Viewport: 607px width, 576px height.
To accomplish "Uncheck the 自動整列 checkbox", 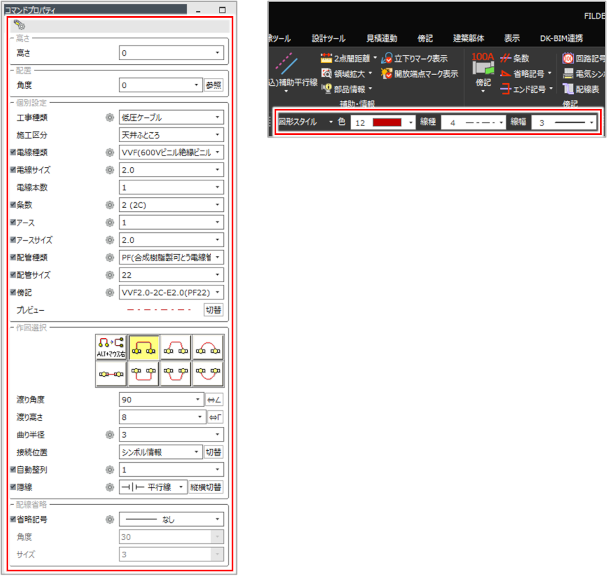I will click(12, 468).
